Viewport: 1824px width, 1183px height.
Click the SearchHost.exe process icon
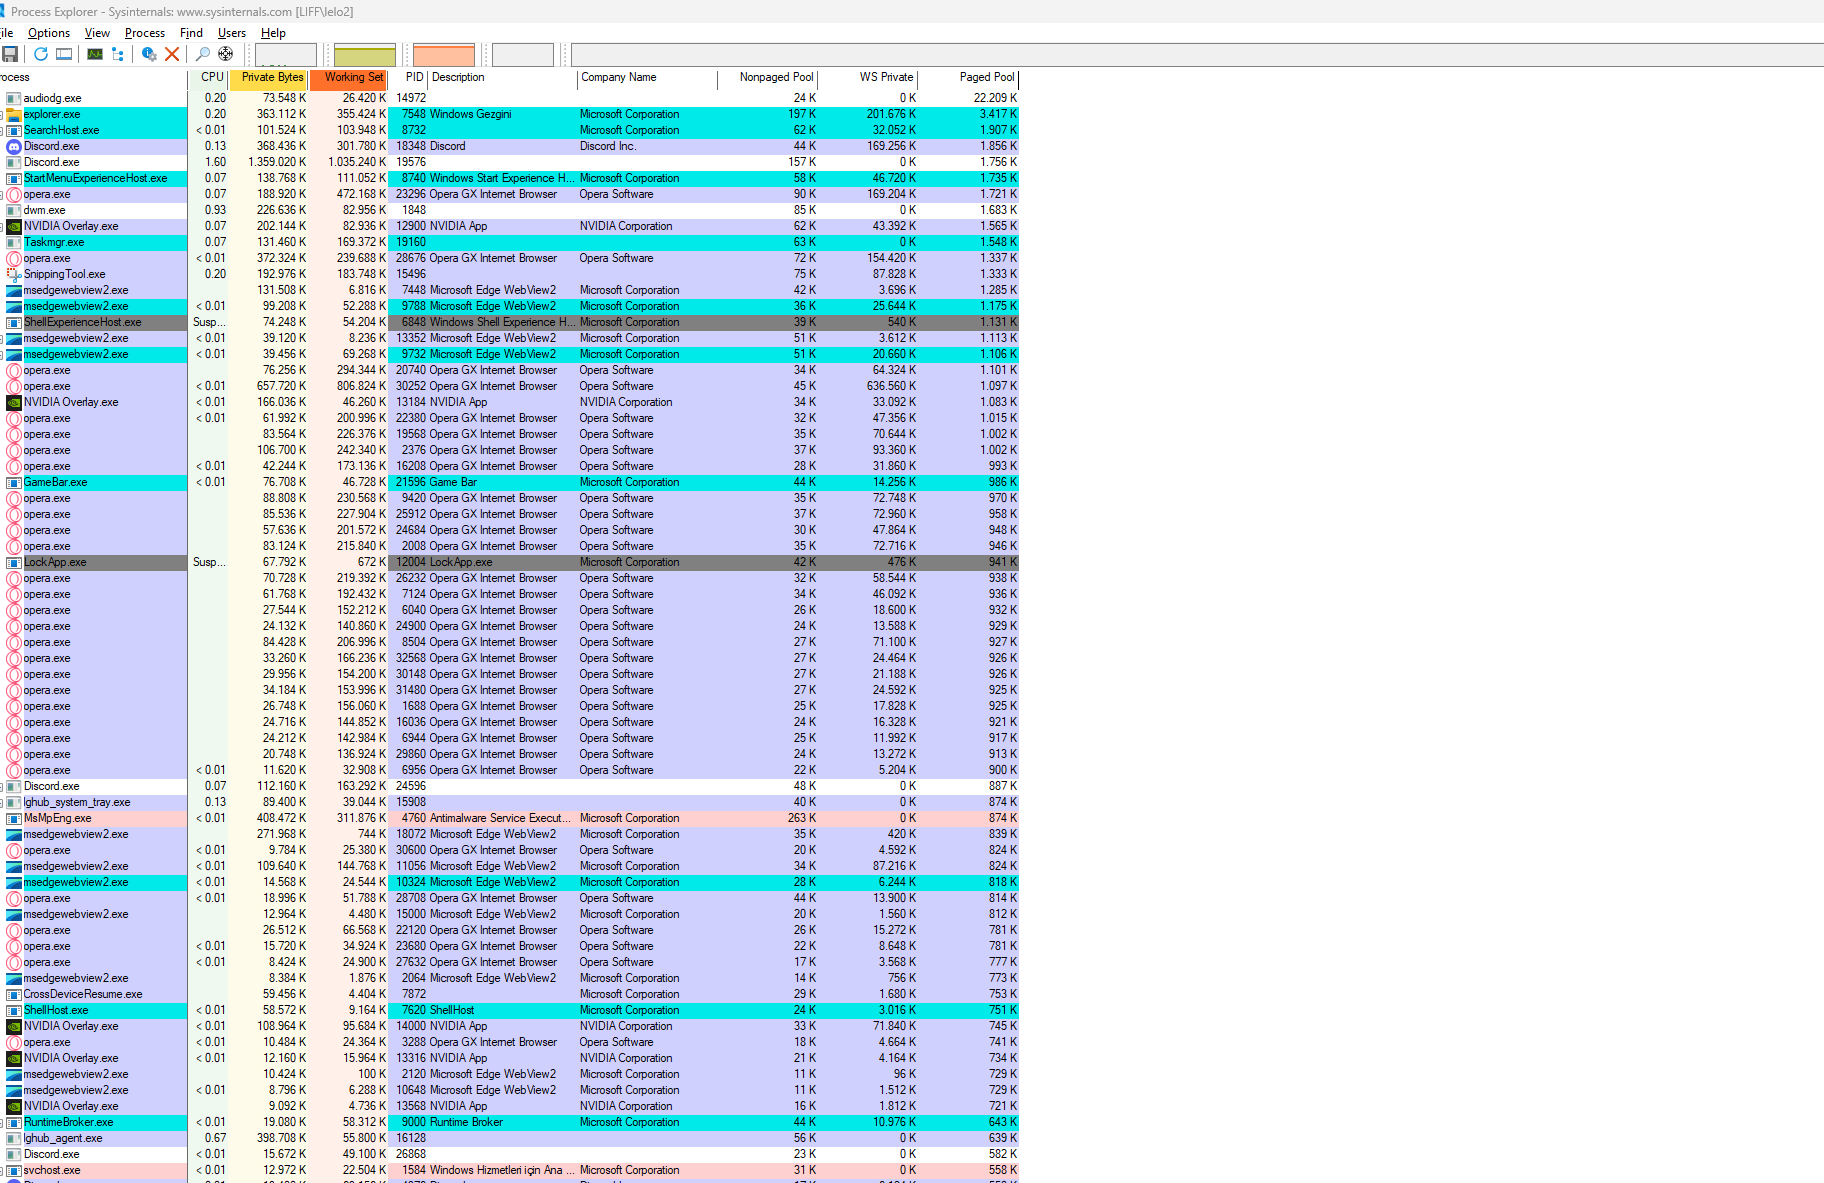point(14,130)
